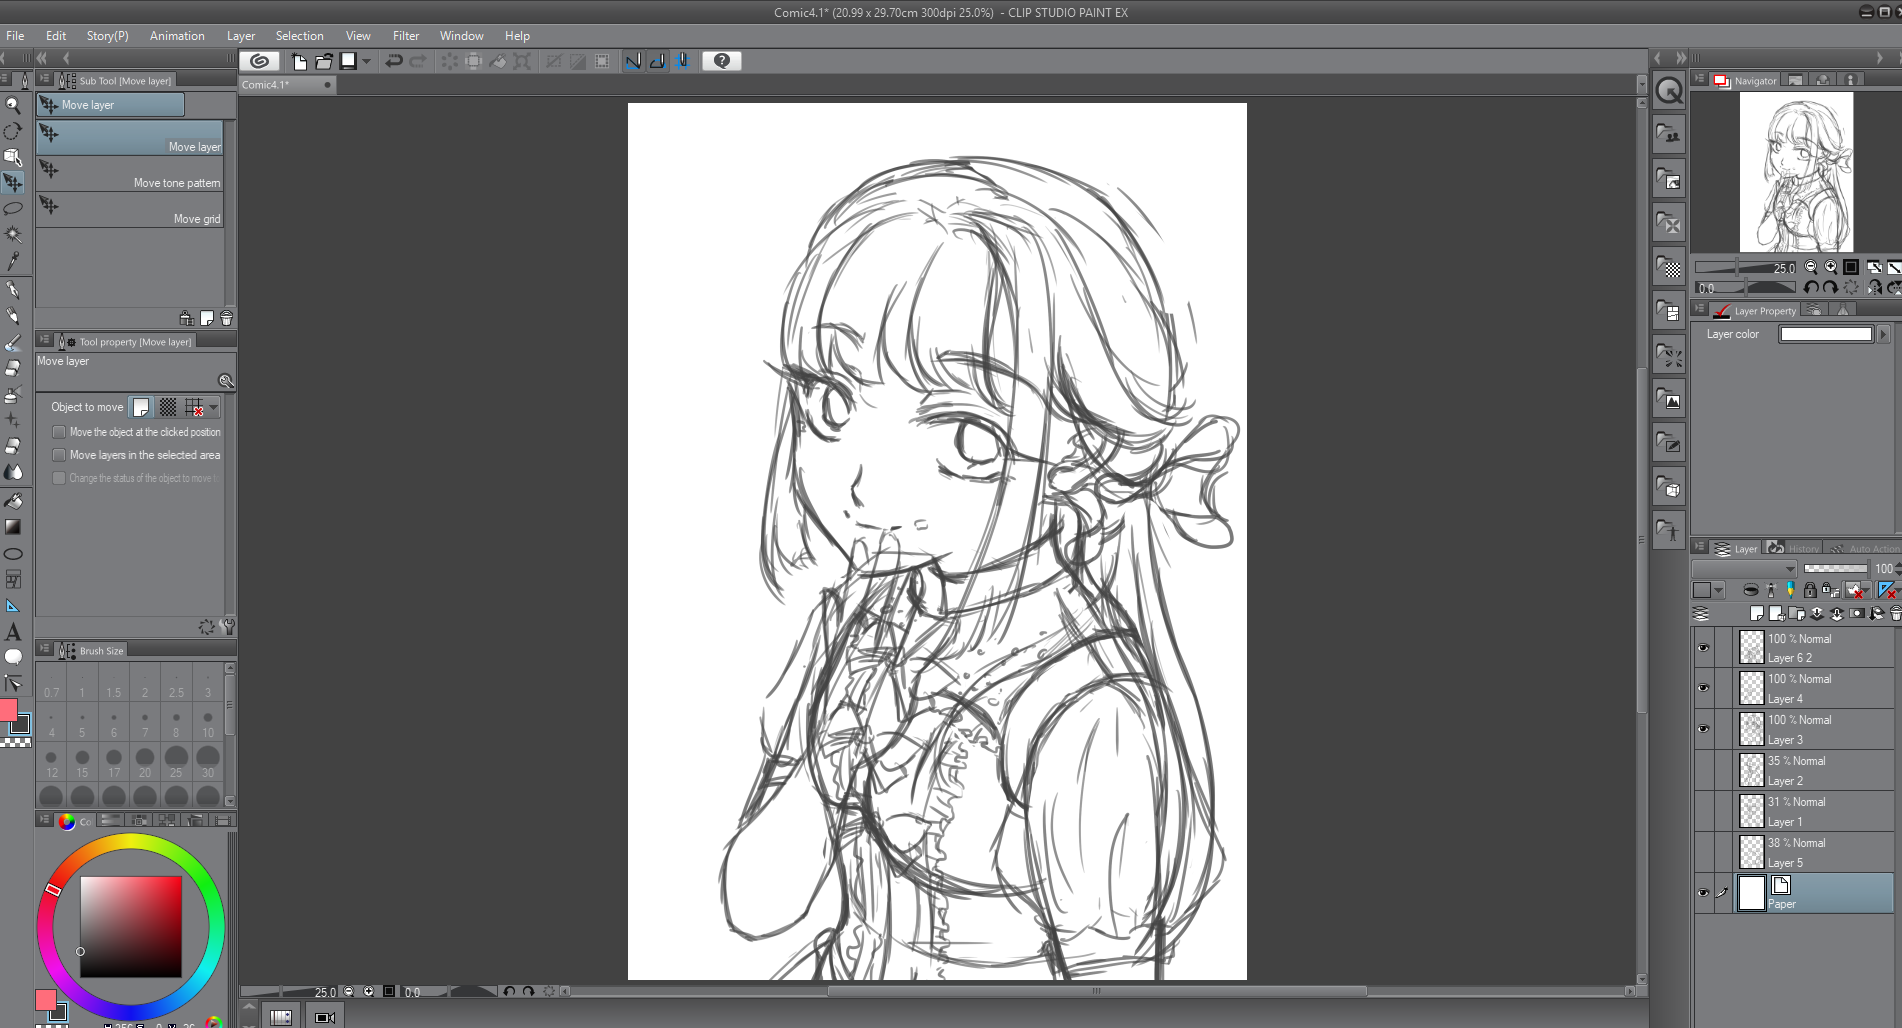Open the Help question mark button

pos(721,61)
